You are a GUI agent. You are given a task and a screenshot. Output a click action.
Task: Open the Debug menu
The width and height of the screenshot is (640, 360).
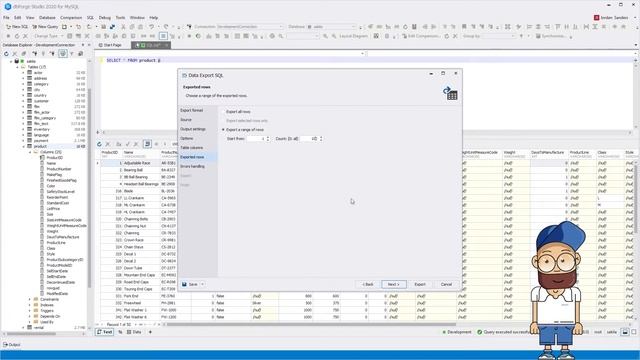coord(104,18)
